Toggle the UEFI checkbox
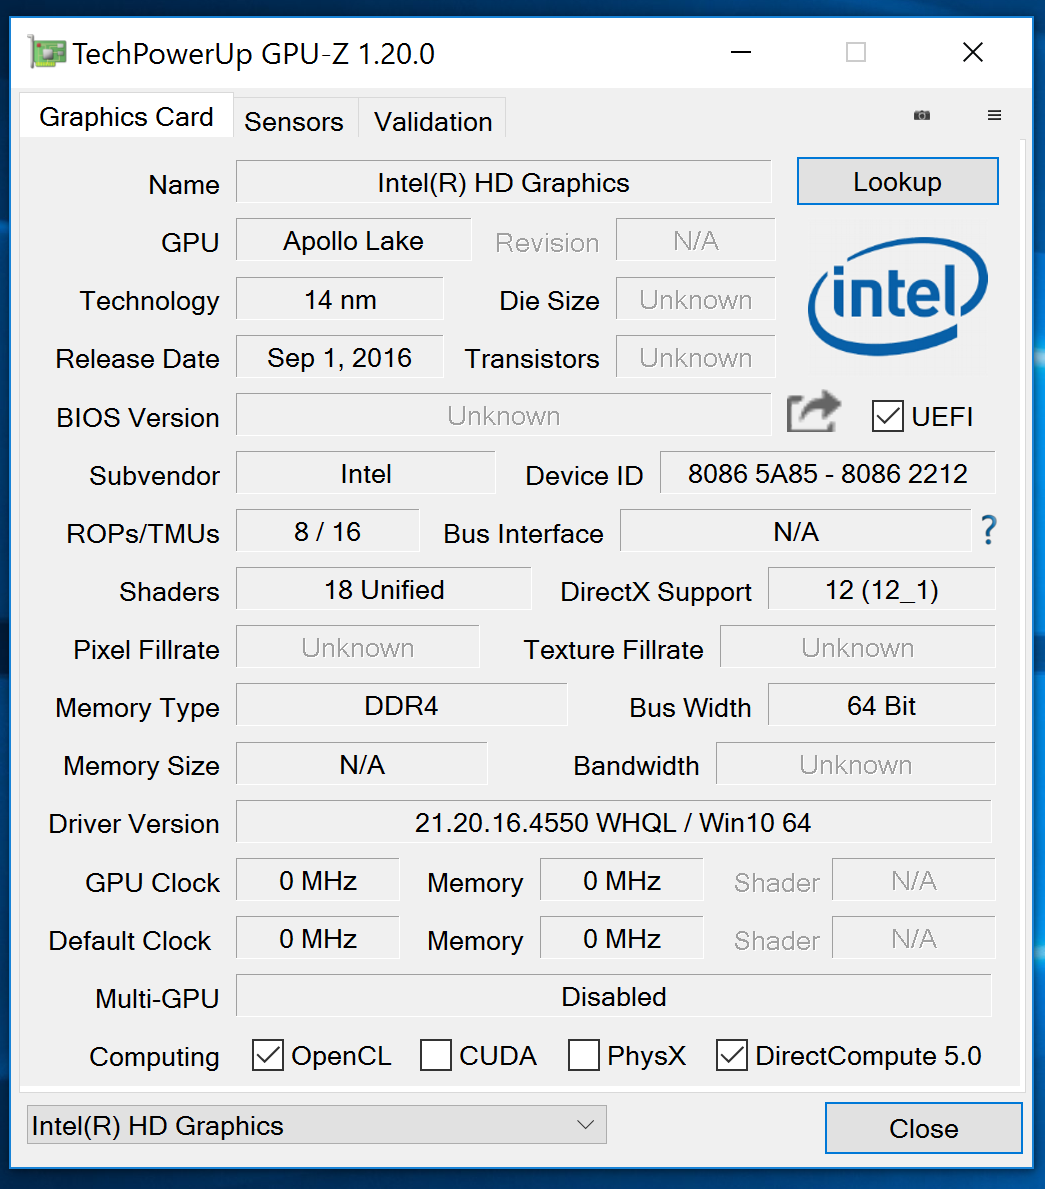Viewport: 1045px width, 1189px height. (887, 416)
